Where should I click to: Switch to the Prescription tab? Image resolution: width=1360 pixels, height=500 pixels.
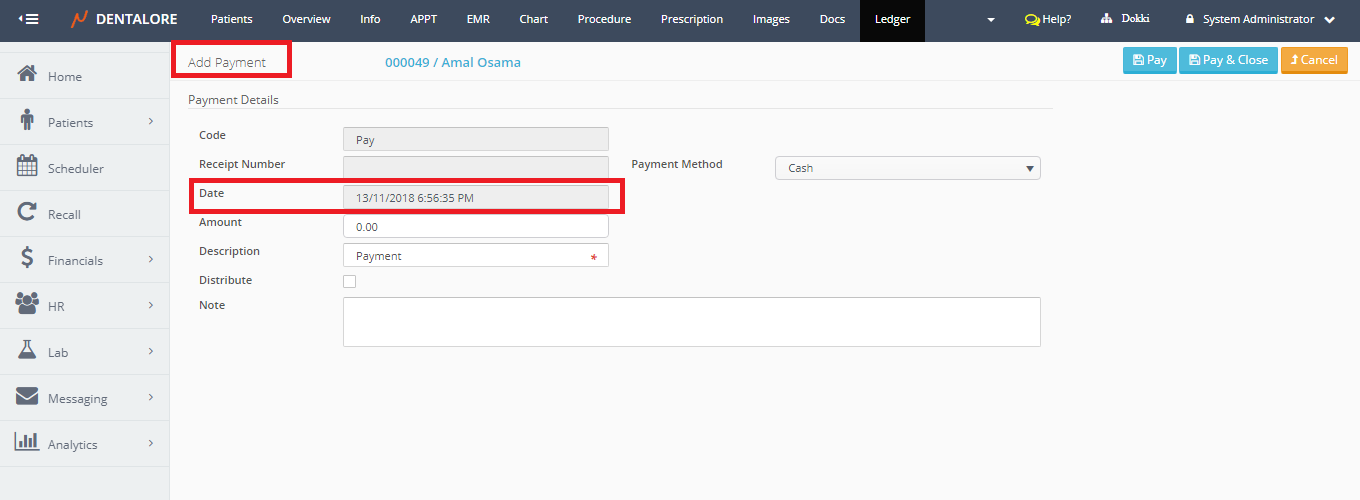tap(691, 19)
